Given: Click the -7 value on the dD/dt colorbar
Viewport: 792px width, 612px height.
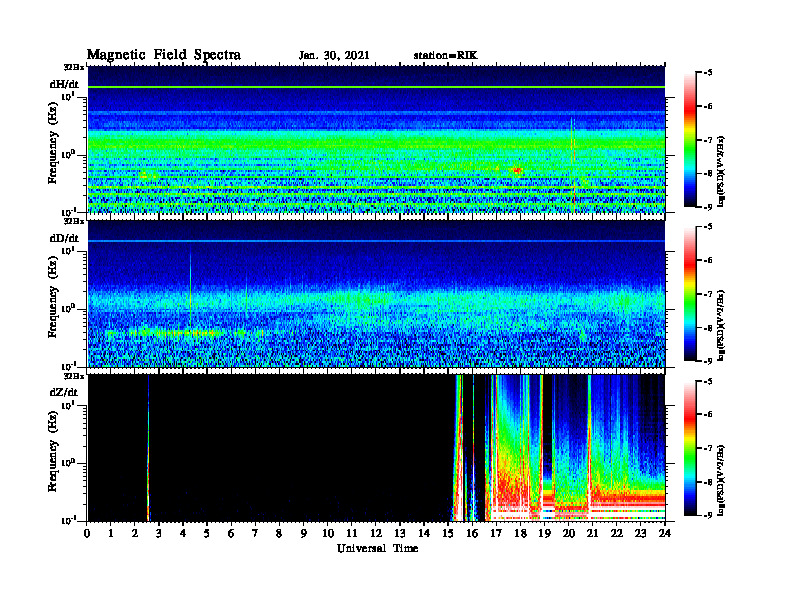Looking at the screenshot, I should coord(707,294).
